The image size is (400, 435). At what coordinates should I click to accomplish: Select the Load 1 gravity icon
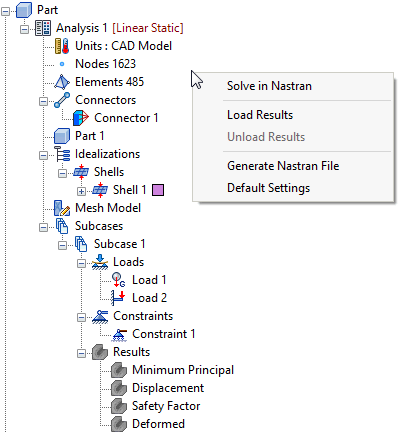pos(119,280)
